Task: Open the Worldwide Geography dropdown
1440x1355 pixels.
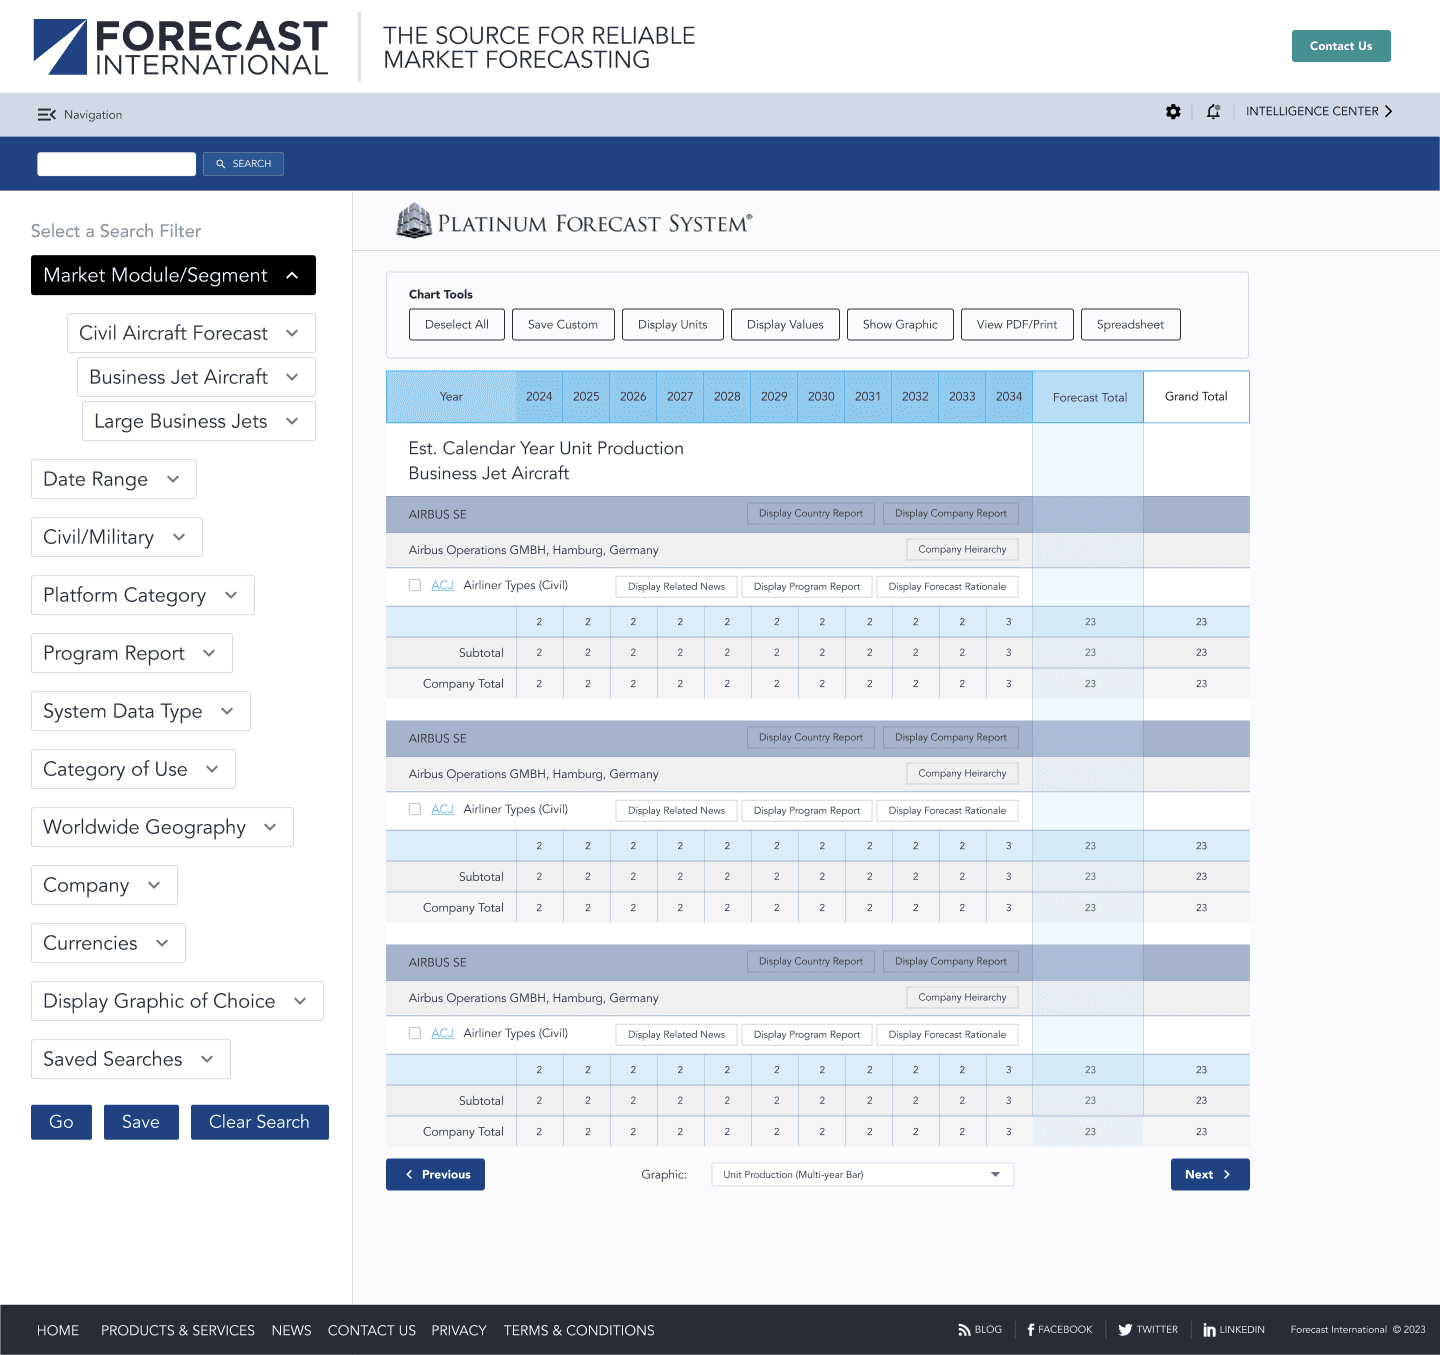Action: [162, 827]
